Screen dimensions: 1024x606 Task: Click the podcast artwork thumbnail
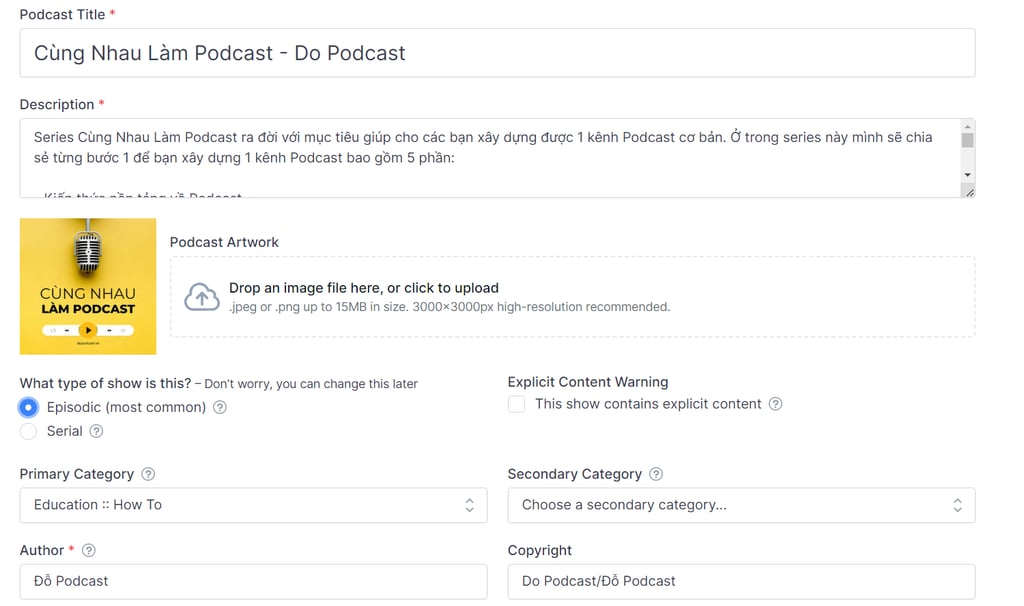click(x=88, y=286)
